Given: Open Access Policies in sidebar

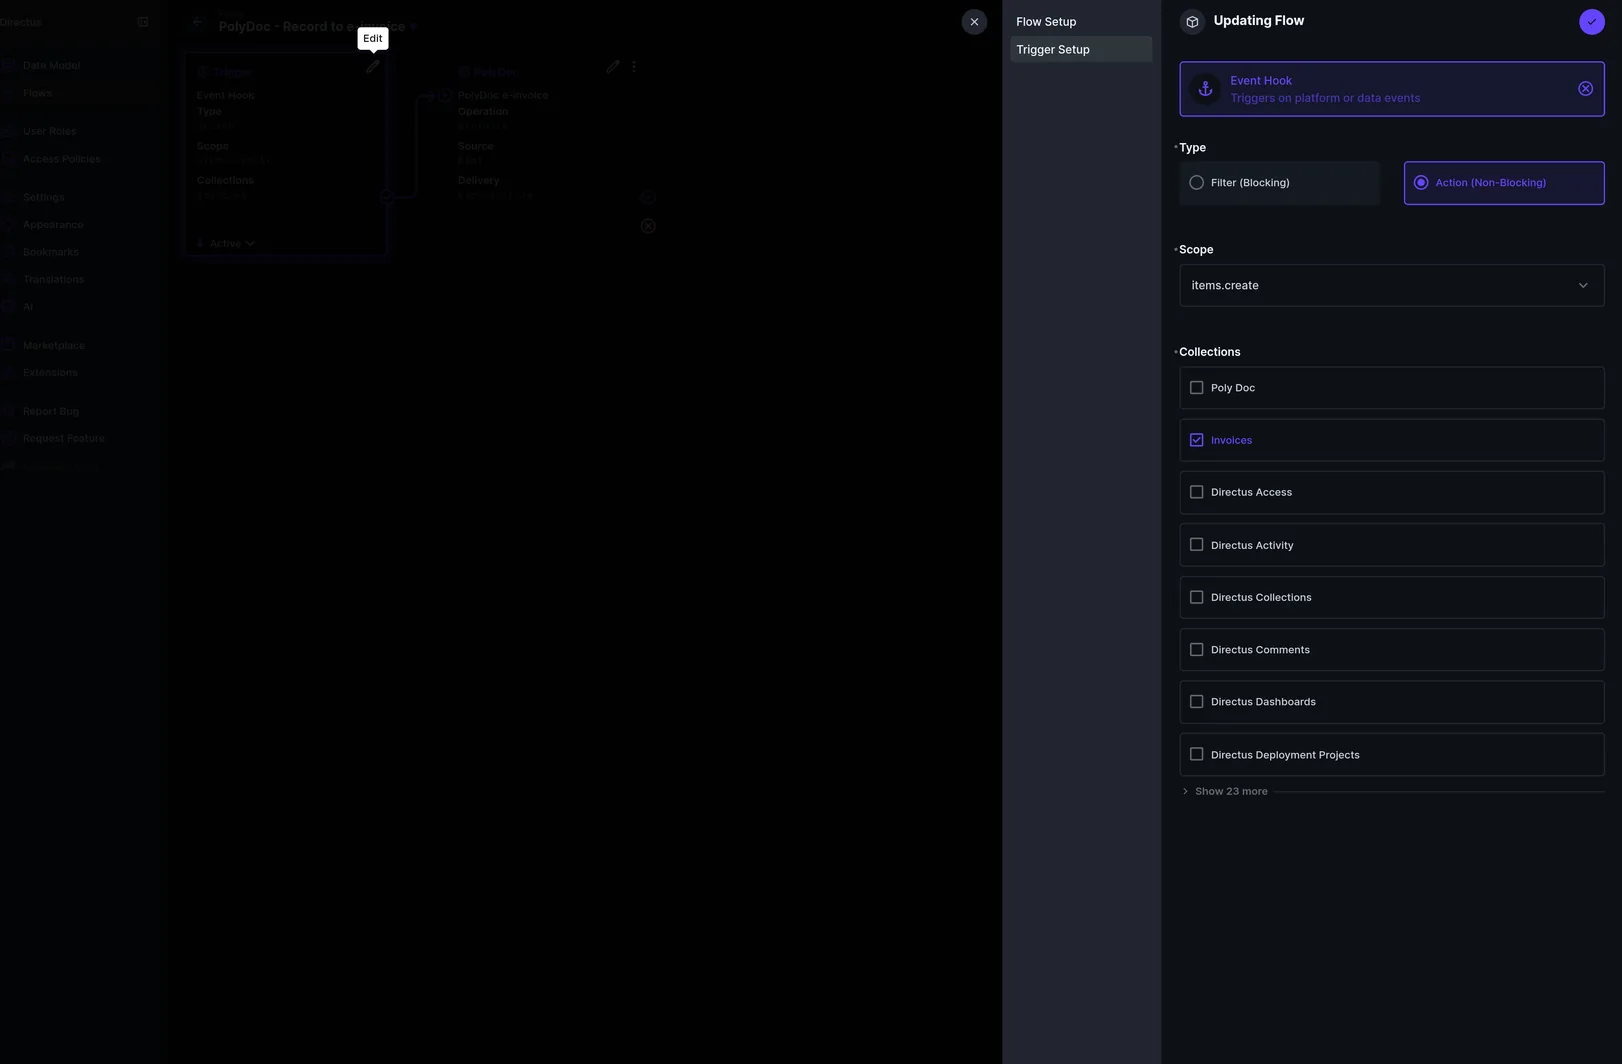Looking at the screenshot, I should [x=61, y=159].
